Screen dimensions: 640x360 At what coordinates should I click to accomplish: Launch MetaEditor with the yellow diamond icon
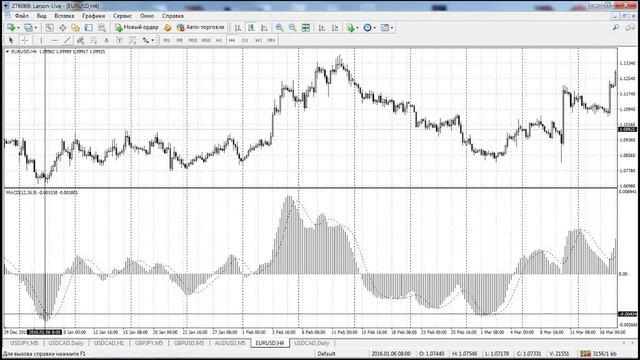pos(167,28)
